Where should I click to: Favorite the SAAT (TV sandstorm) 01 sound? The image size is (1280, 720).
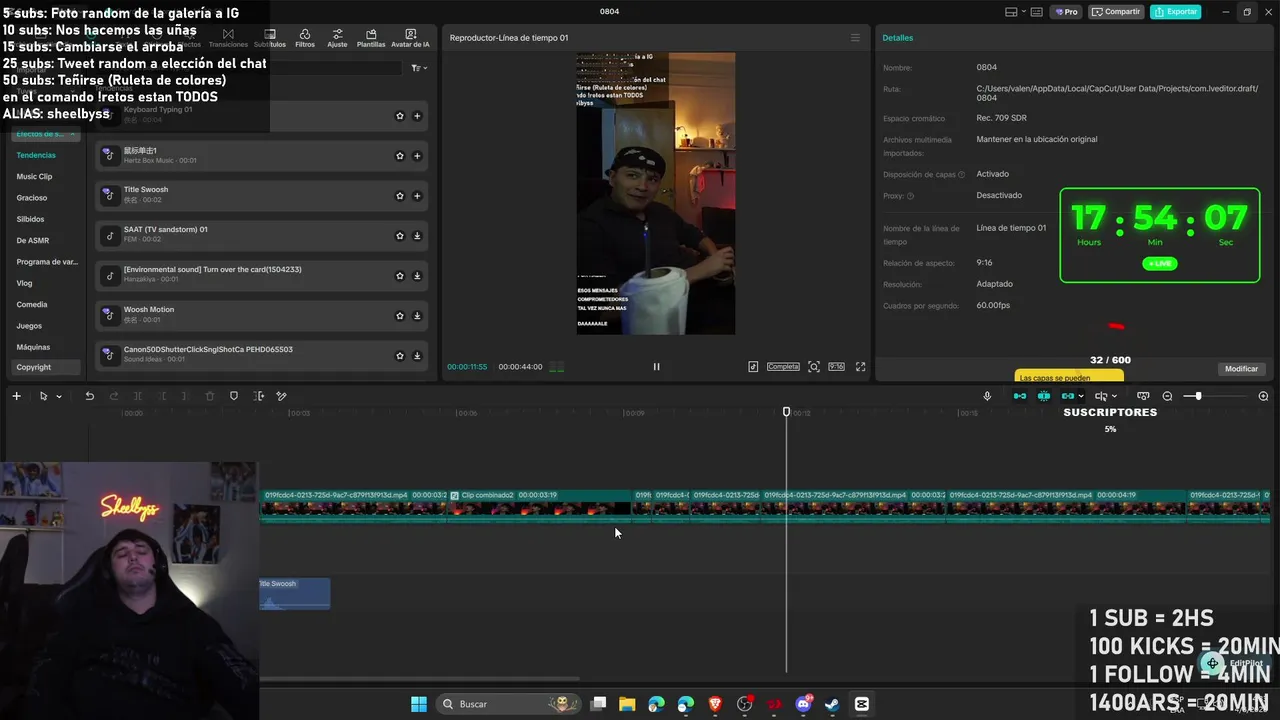coord(400,236)
